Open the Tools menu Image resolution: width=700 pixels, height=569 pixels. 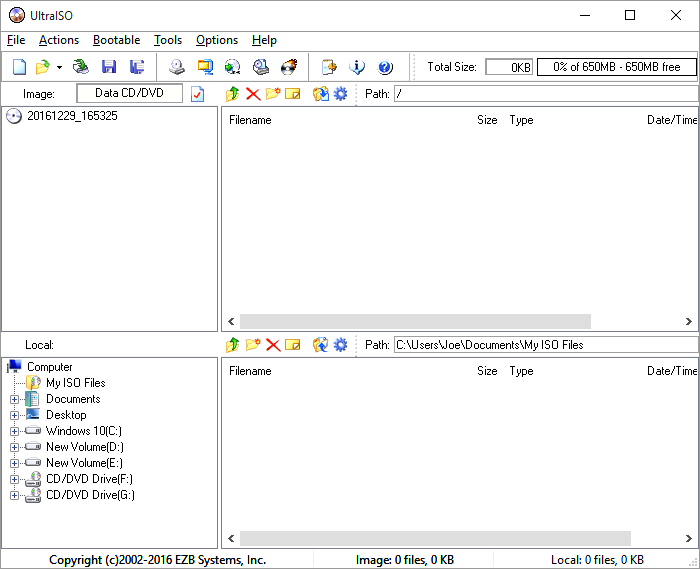coord(167,40)
